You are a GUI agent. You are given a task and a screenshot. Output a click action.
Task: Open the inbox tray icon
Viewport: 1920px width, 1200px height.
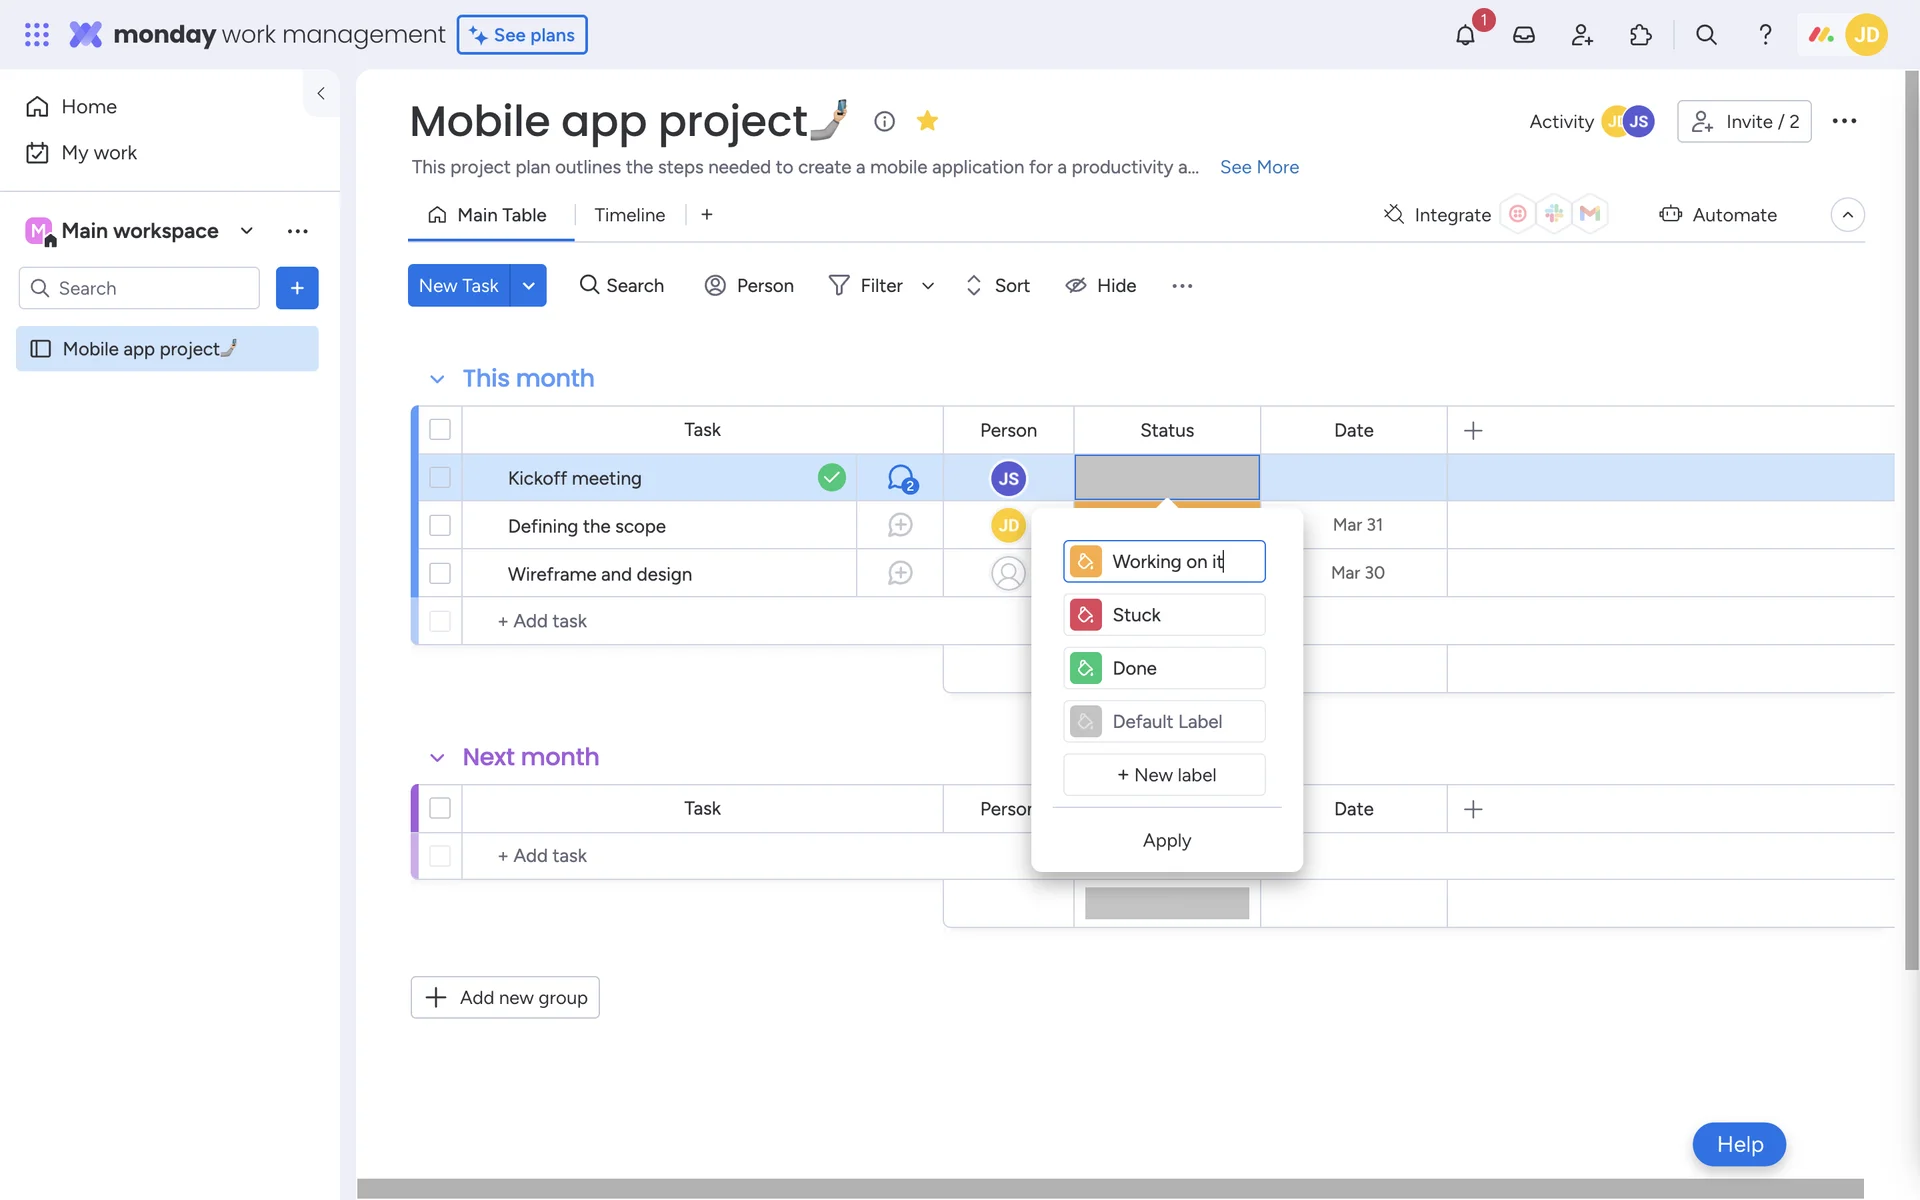[x=1523, y=35]
